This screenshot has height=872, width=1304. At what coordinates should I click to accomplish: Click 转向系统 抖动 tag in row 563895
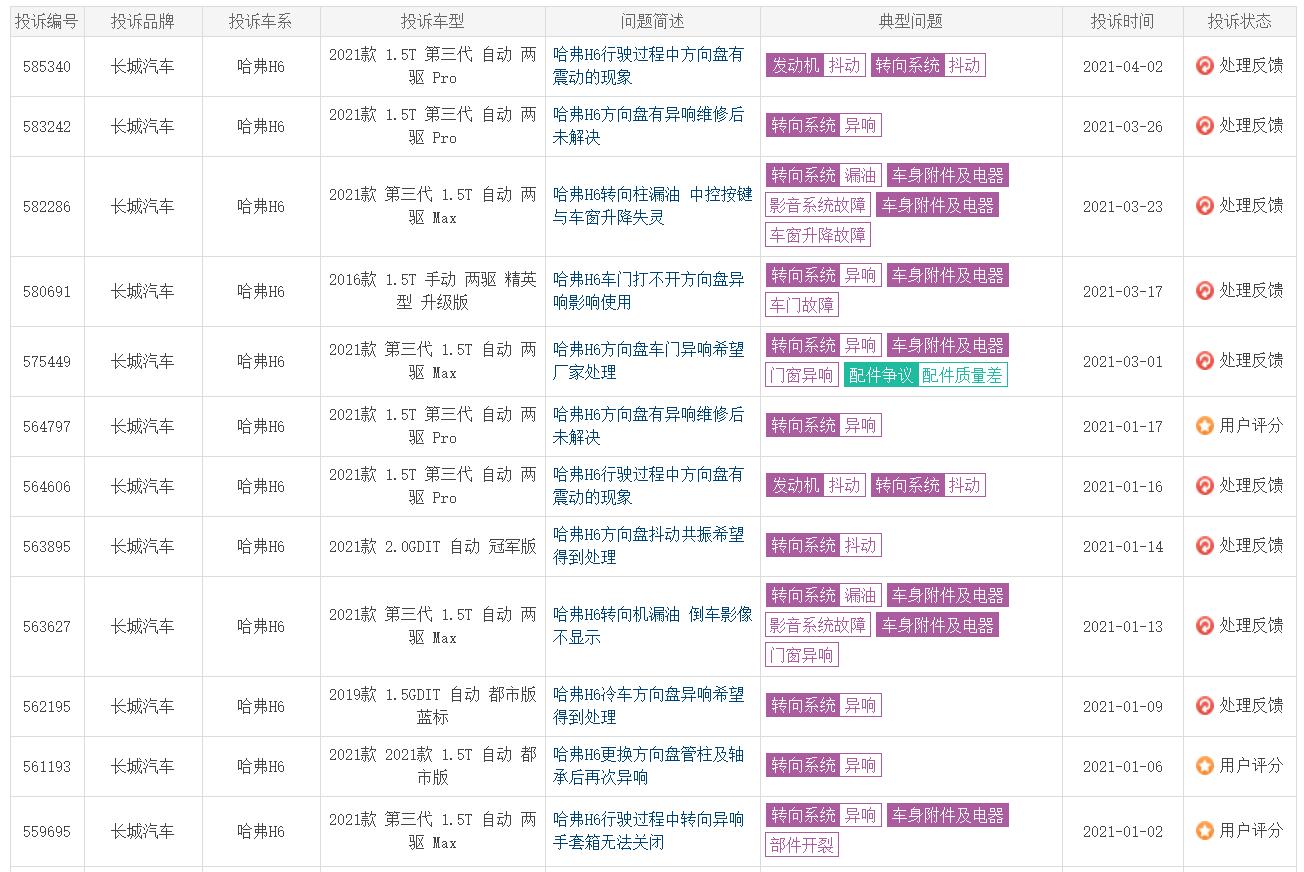click(824, 546)
